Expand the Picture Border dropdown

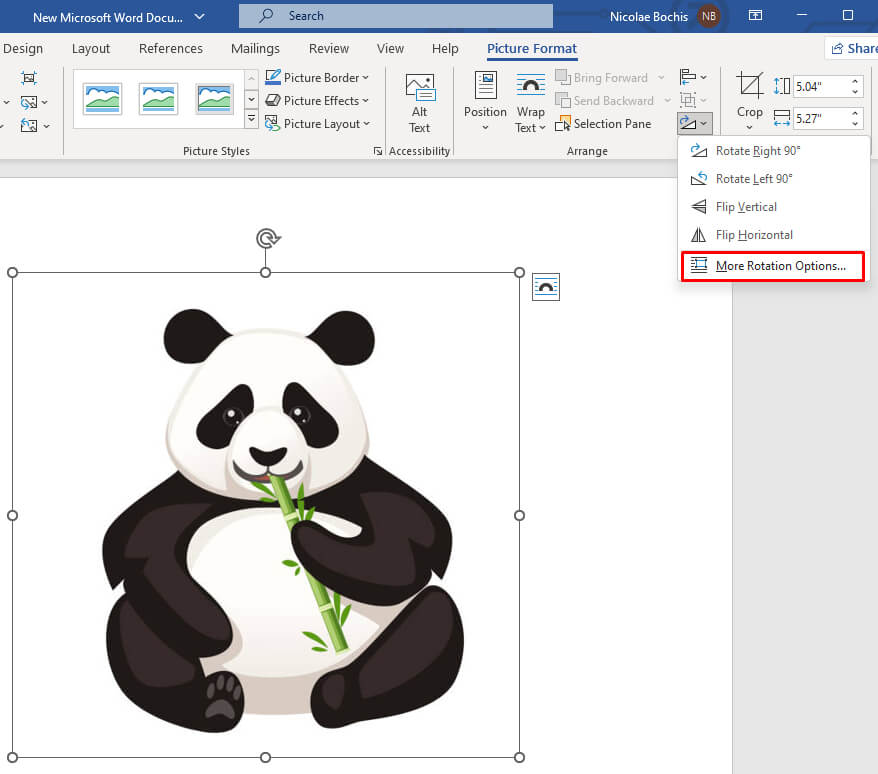coord(317,78)
